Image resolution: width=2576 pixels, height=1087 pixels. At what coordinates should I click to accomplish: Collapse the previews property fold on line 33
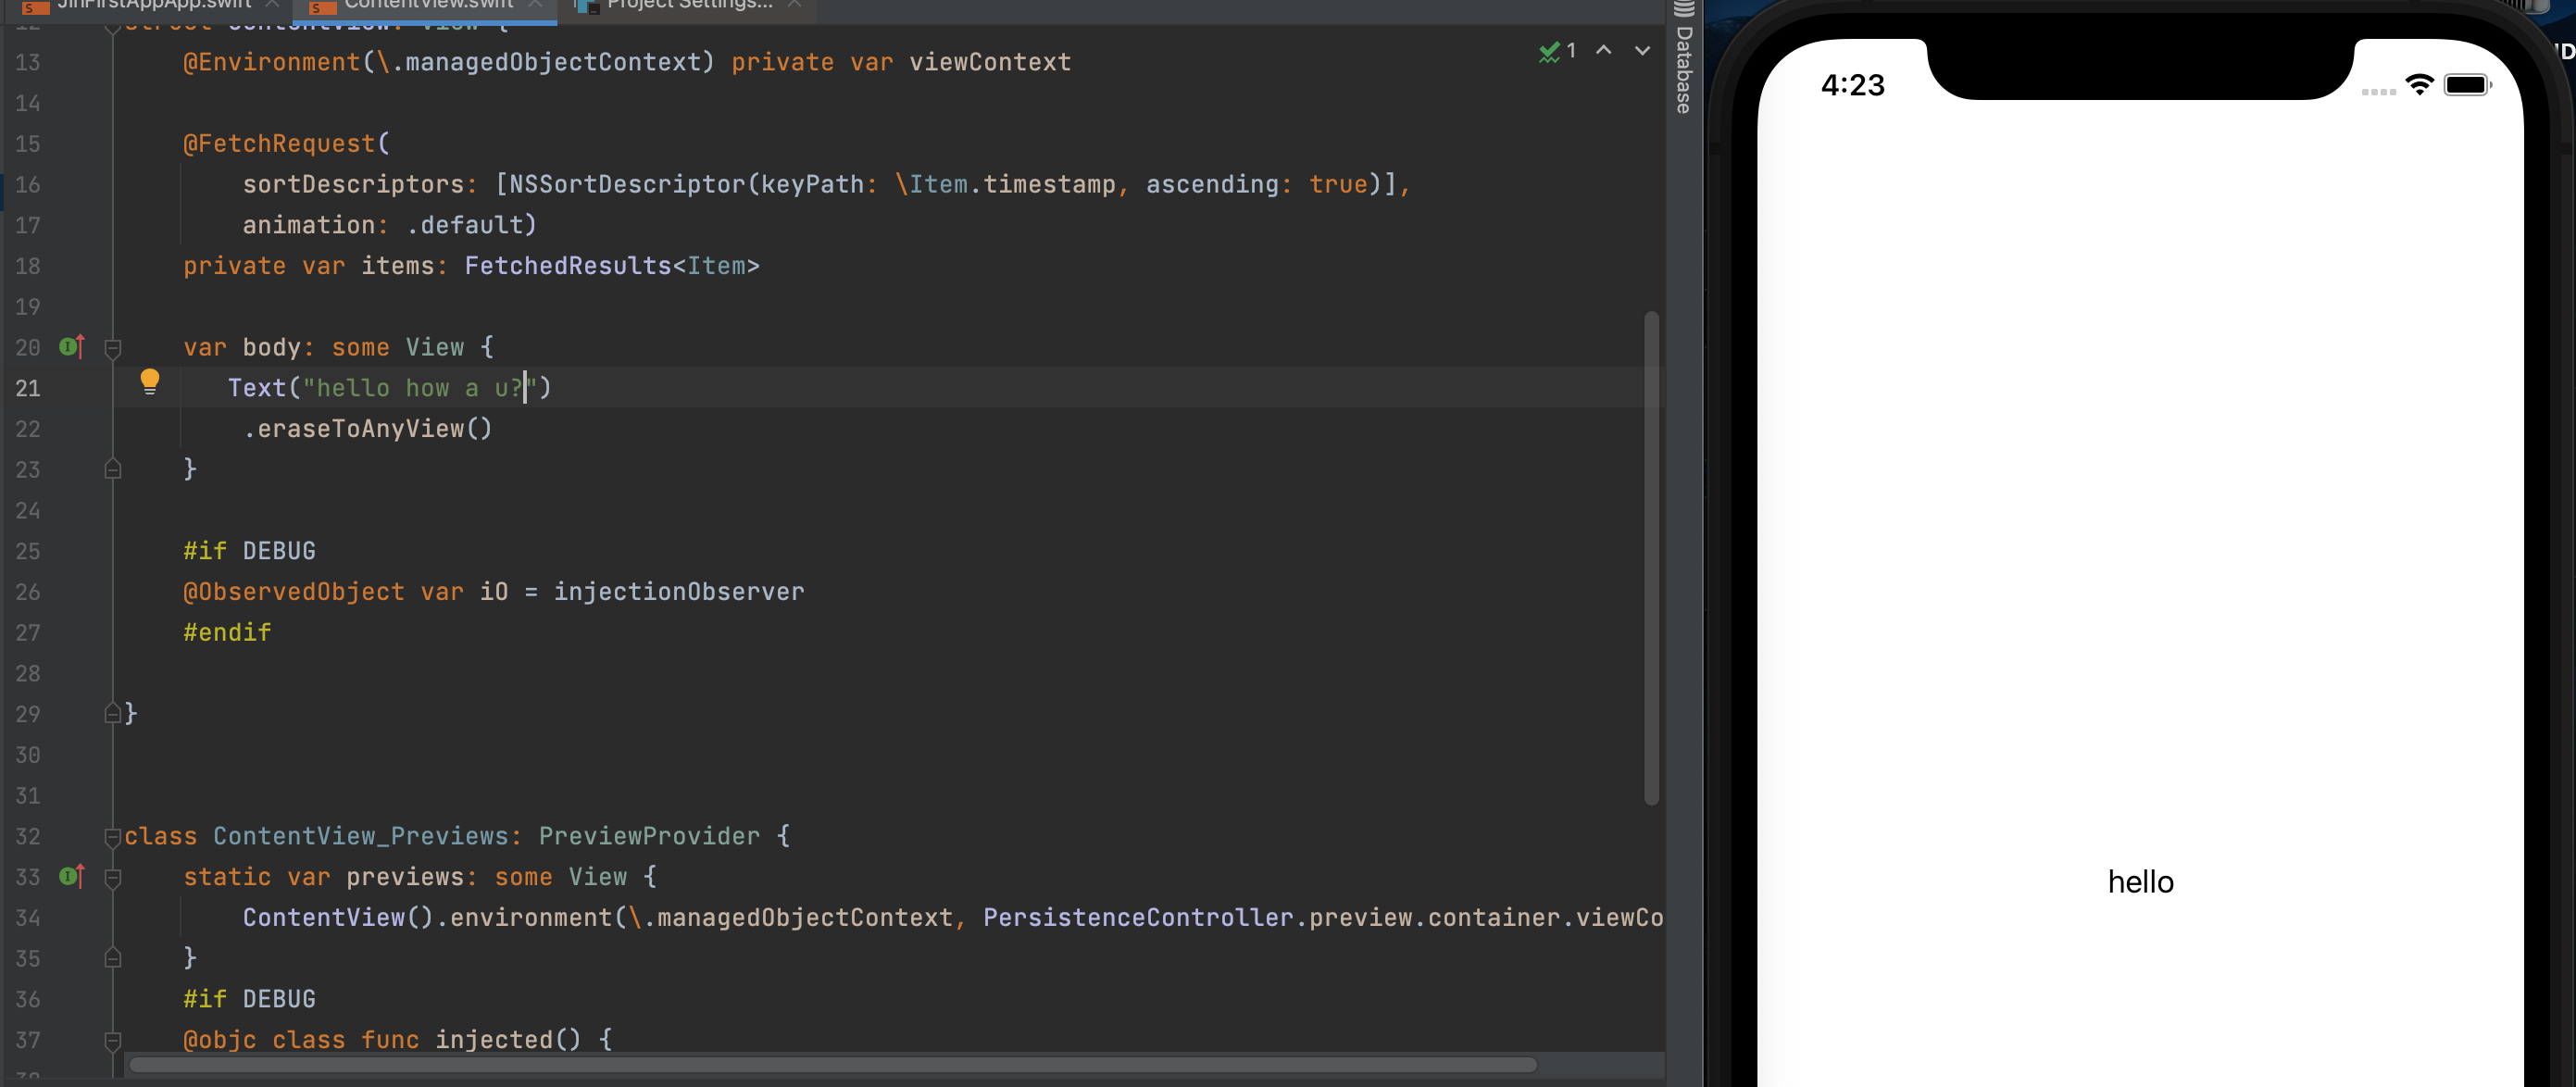[x=113, y=878]
